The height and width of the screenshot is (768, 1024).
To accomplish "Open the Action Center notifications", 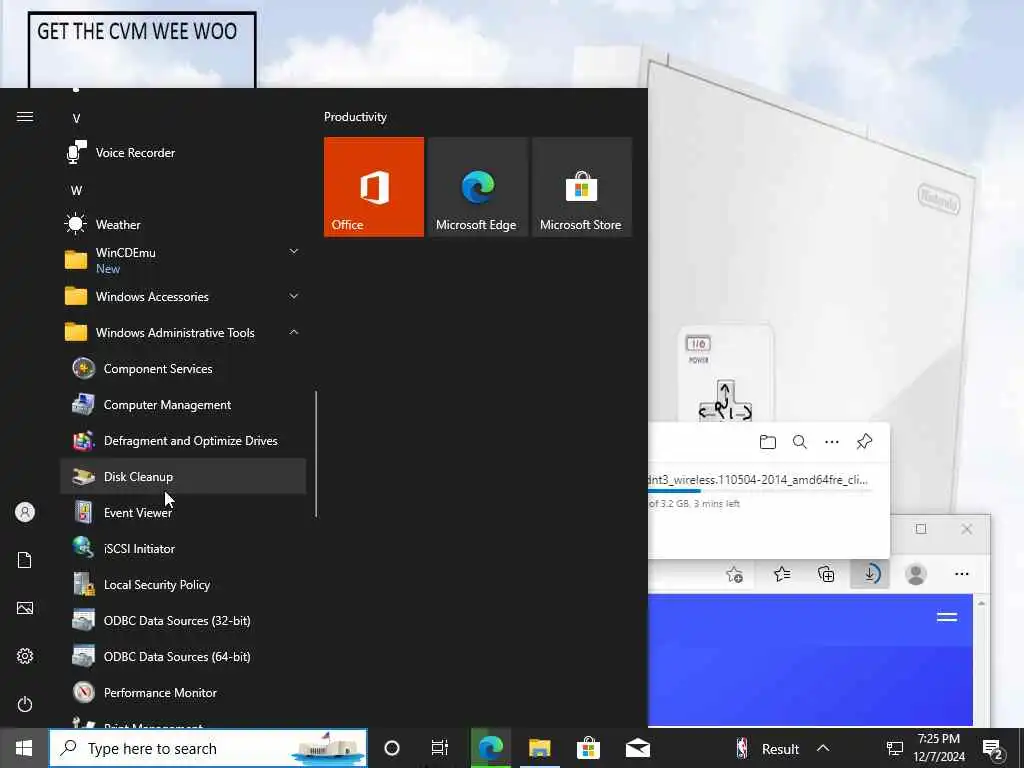I will pos(993,748).
